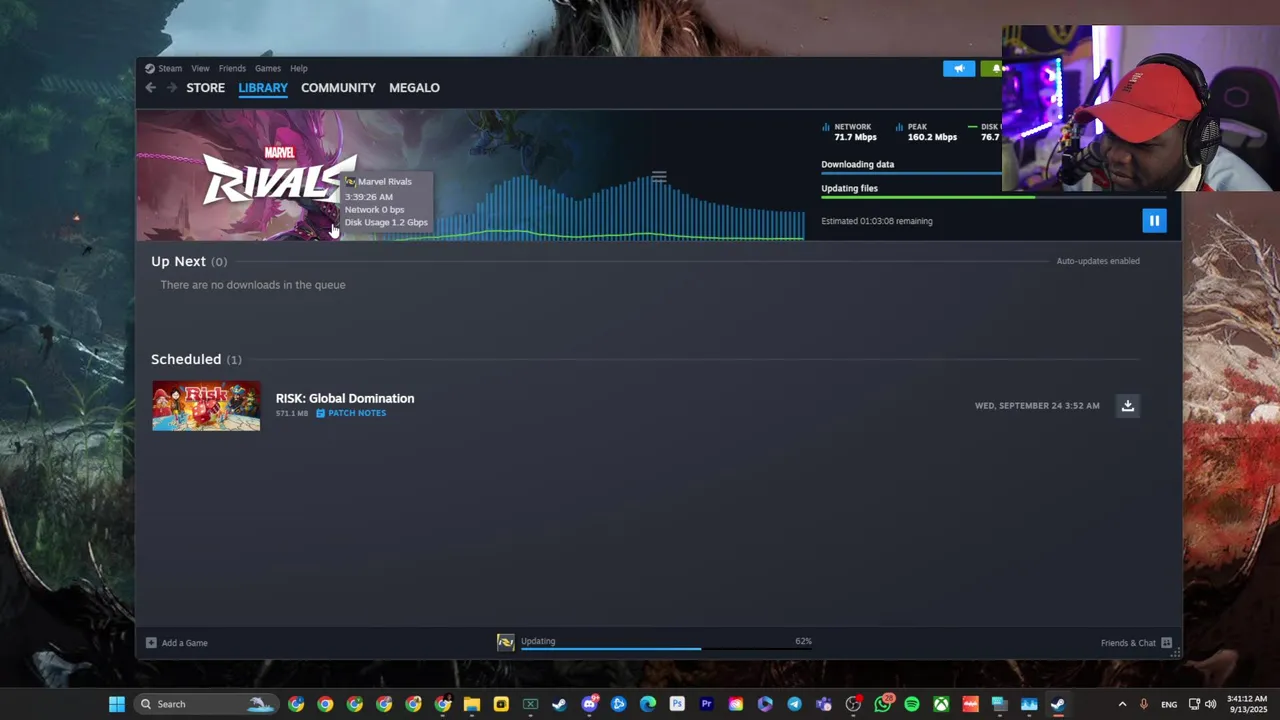Click the Steam logo in title bar
1280x720 pixels.
[x=149, y=68]
